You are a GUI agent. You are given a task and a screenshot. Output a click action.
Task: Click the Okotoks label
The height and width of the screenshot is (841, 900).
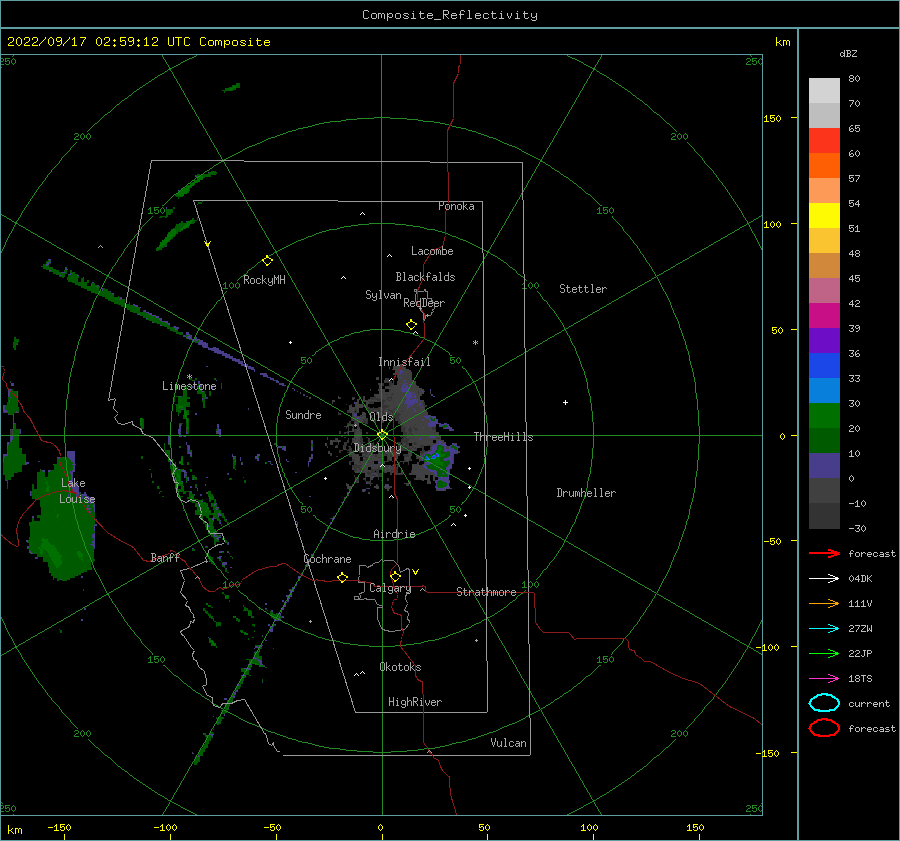point(400,667)
